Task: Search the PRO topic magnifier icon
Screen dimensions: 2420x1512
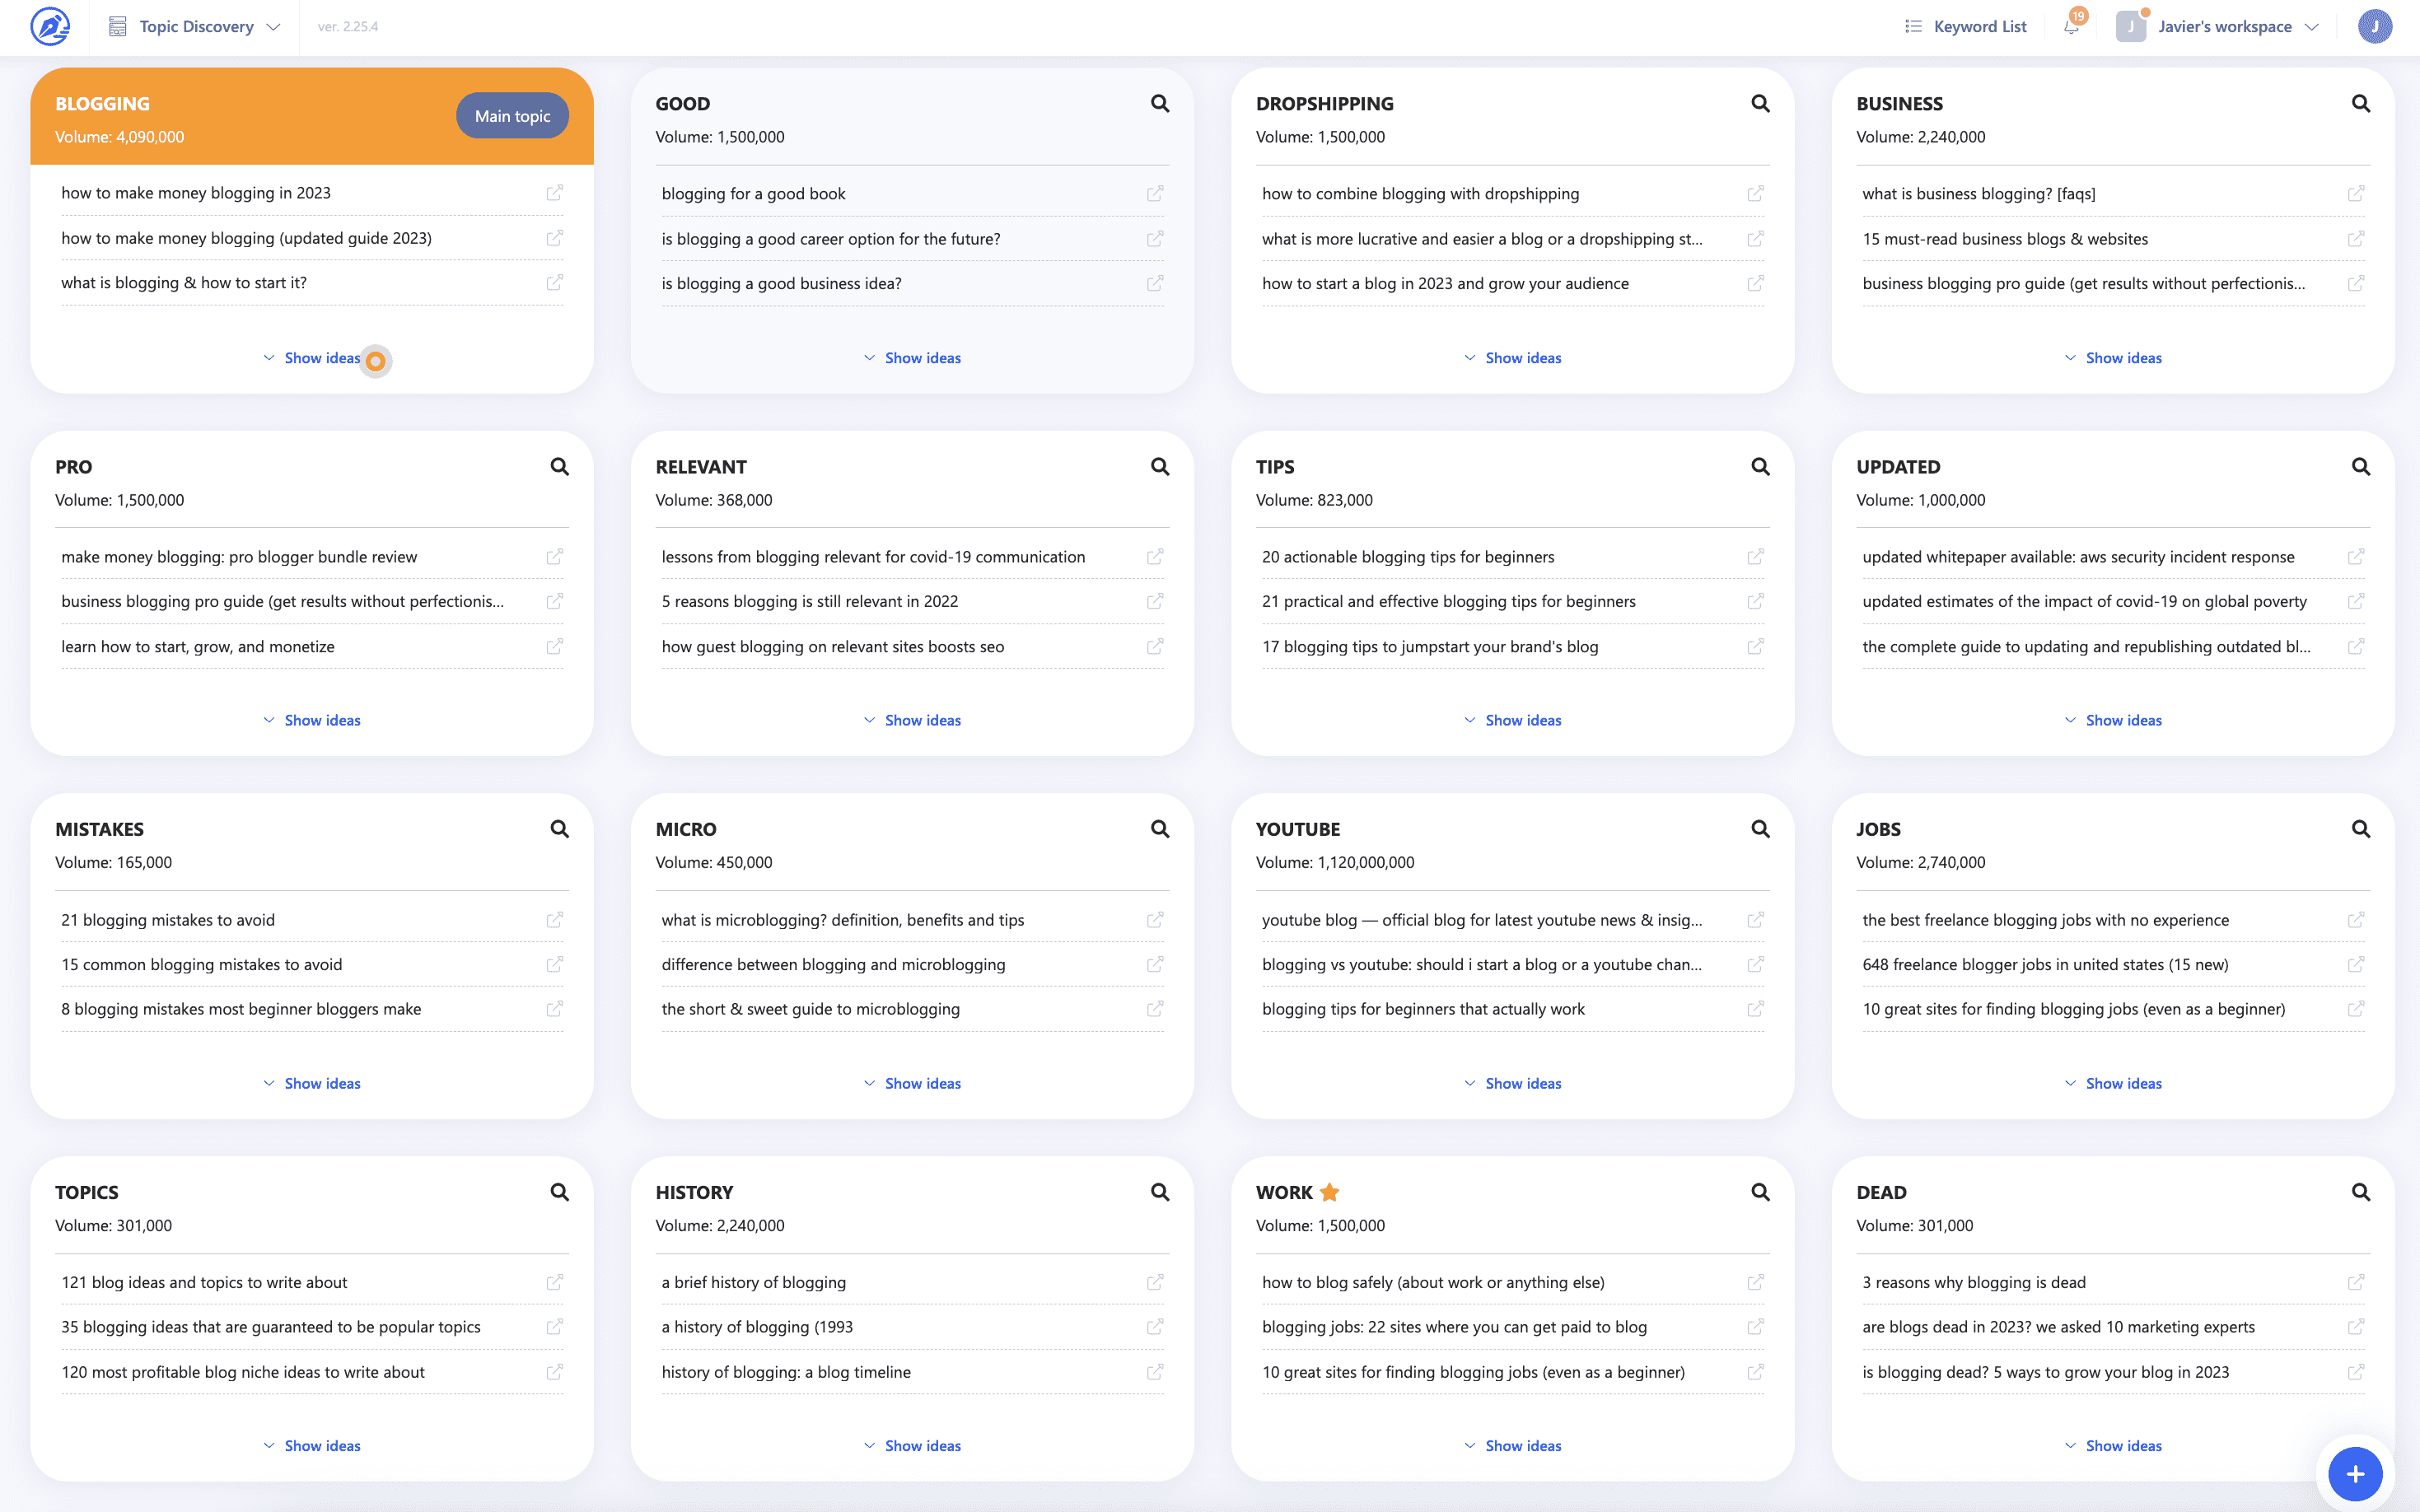Action: tap(560, 466)
